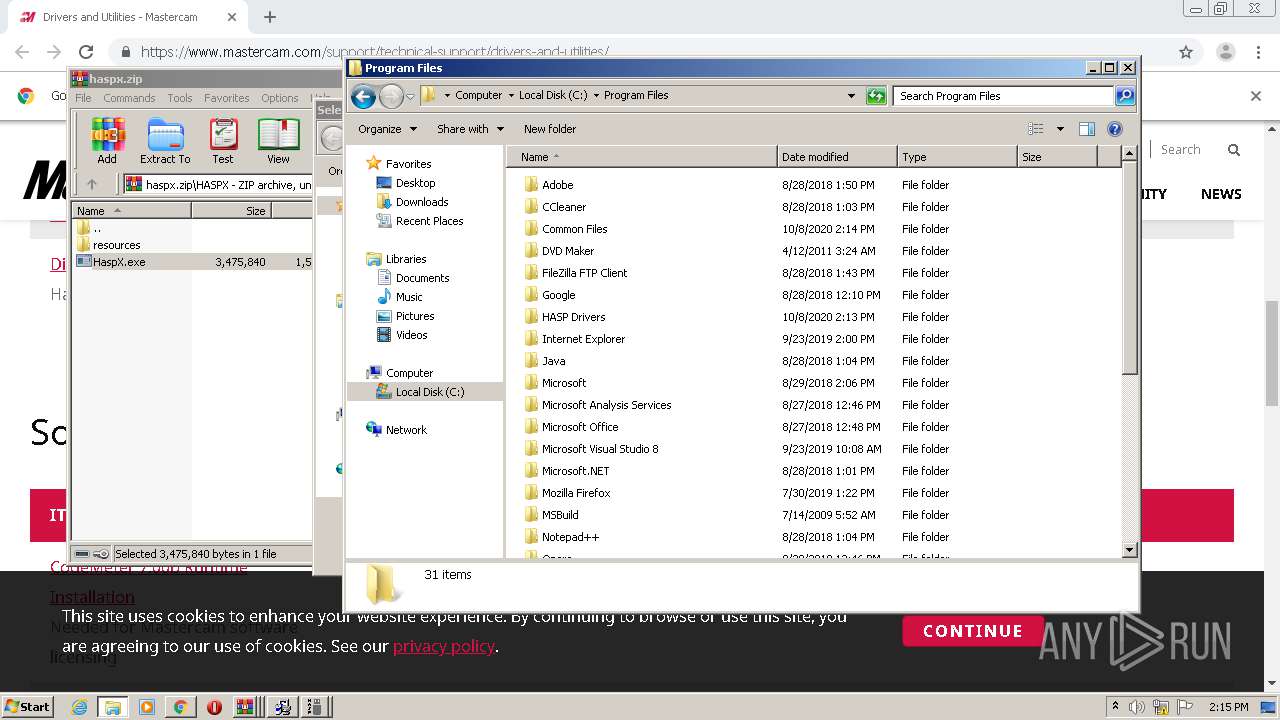
Task: Open address bar history dropdown in Explorer
Action: pyautogui.click(x=851, y=96)
